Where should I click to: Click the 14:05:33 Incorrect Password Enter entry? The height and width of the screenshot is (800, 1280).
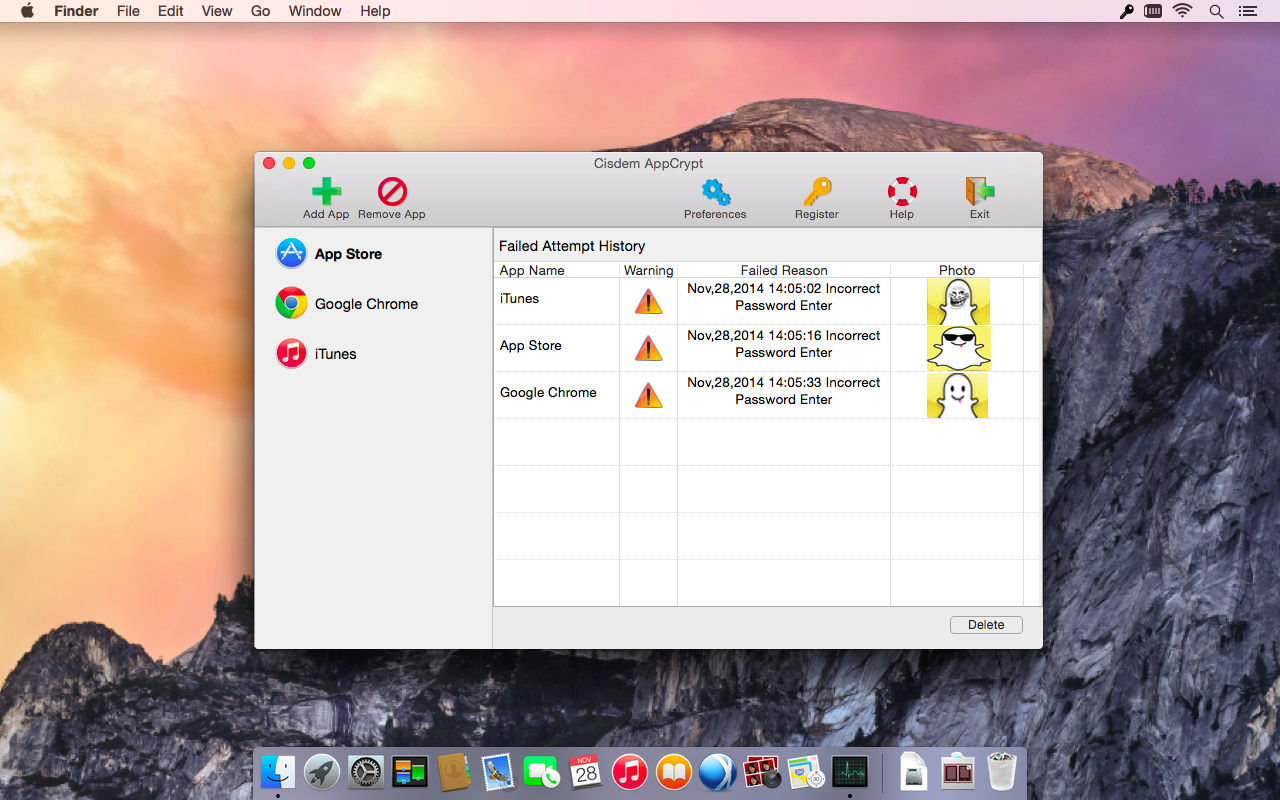pyautogui.click(x=784, y=391)
